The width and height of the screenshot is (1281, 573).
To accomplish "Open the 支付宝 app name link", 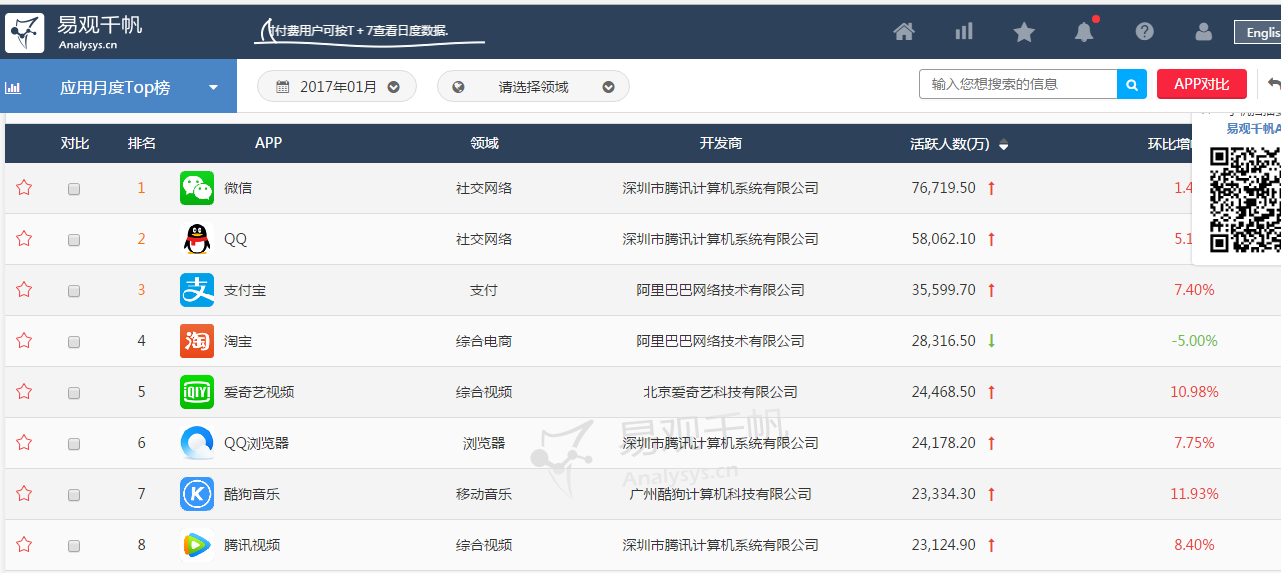I will 245,290.
